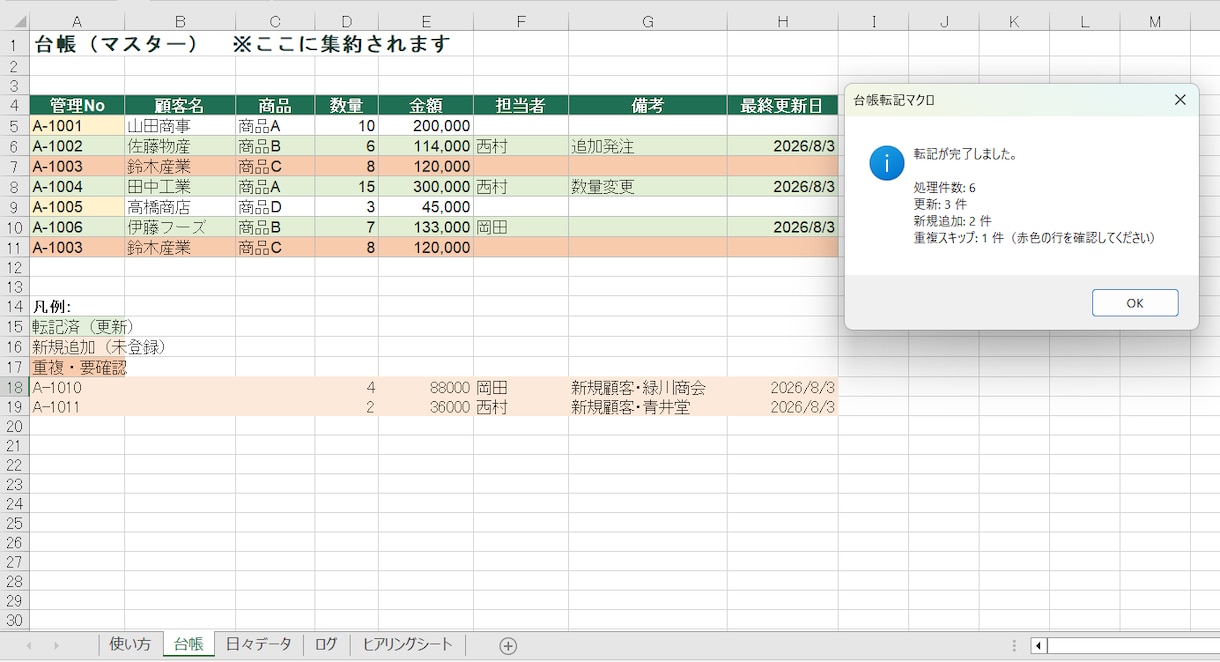
Task: Select cell 伊藤フーズ
Action: tap(180, 227)
